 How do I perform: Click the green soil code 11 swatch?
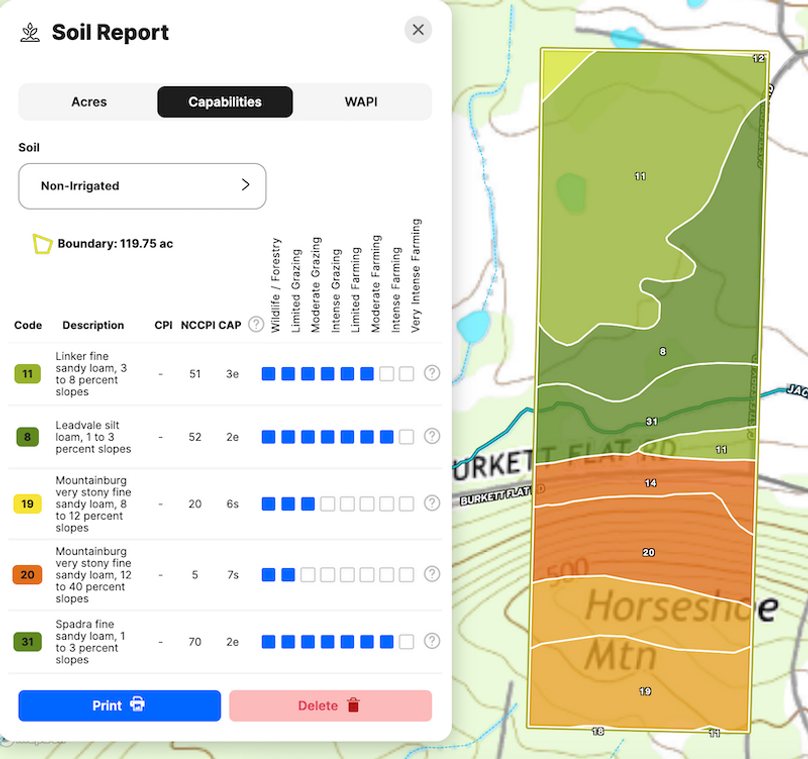click(27, 374)
